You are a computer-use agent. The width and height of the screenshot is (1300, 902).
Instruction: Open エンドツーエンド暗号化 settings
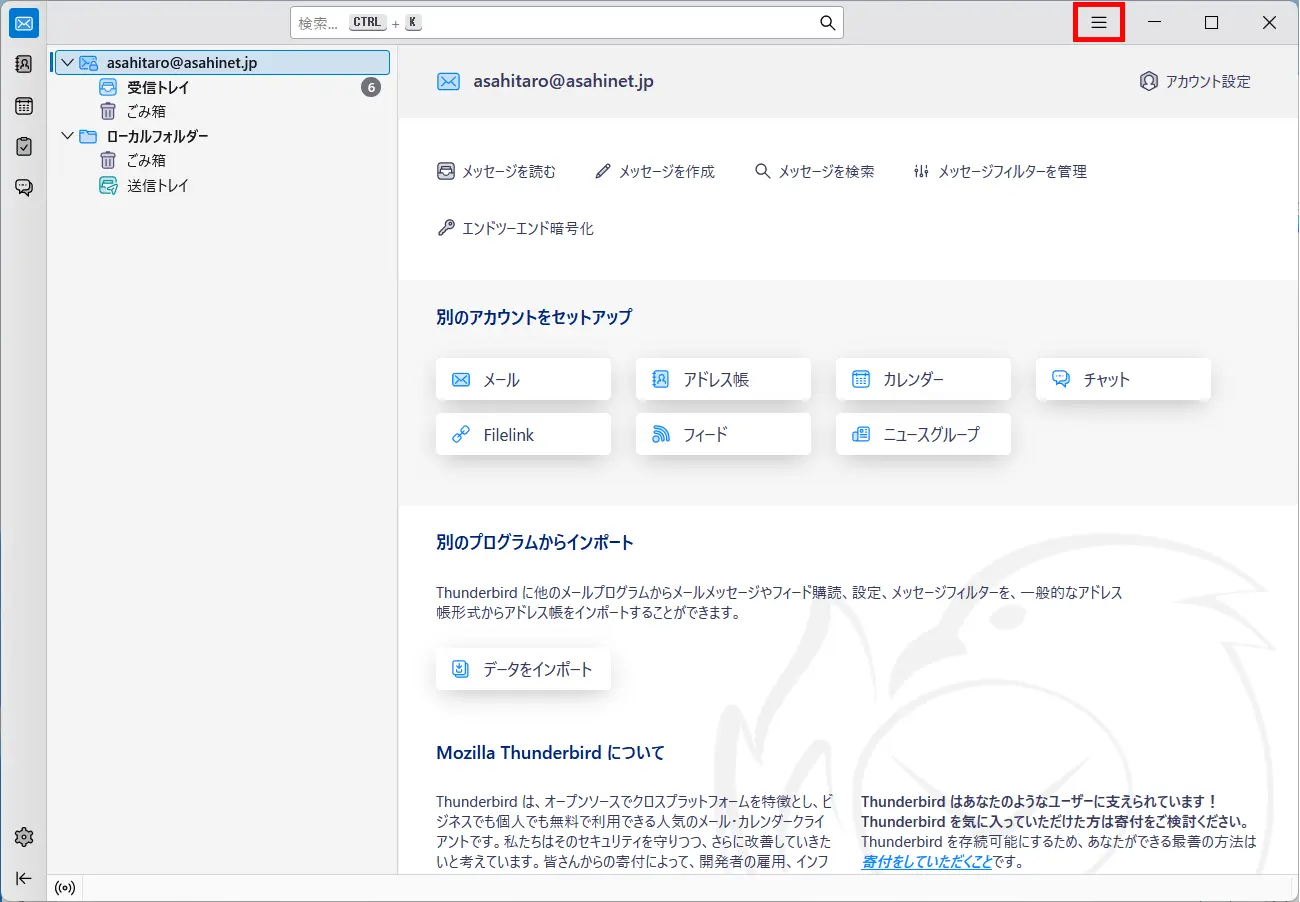[516, 229]
